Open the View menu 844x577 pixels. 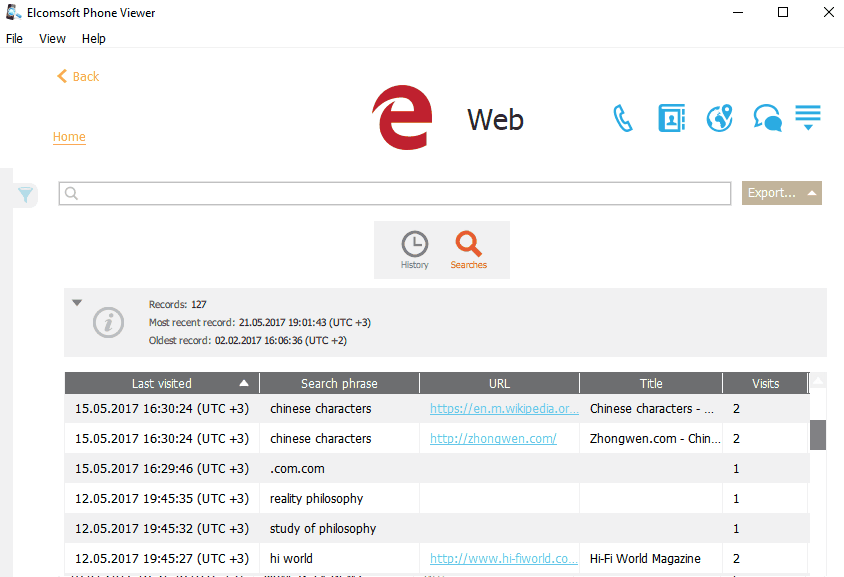pyautogui.click(x=52, y=39)
